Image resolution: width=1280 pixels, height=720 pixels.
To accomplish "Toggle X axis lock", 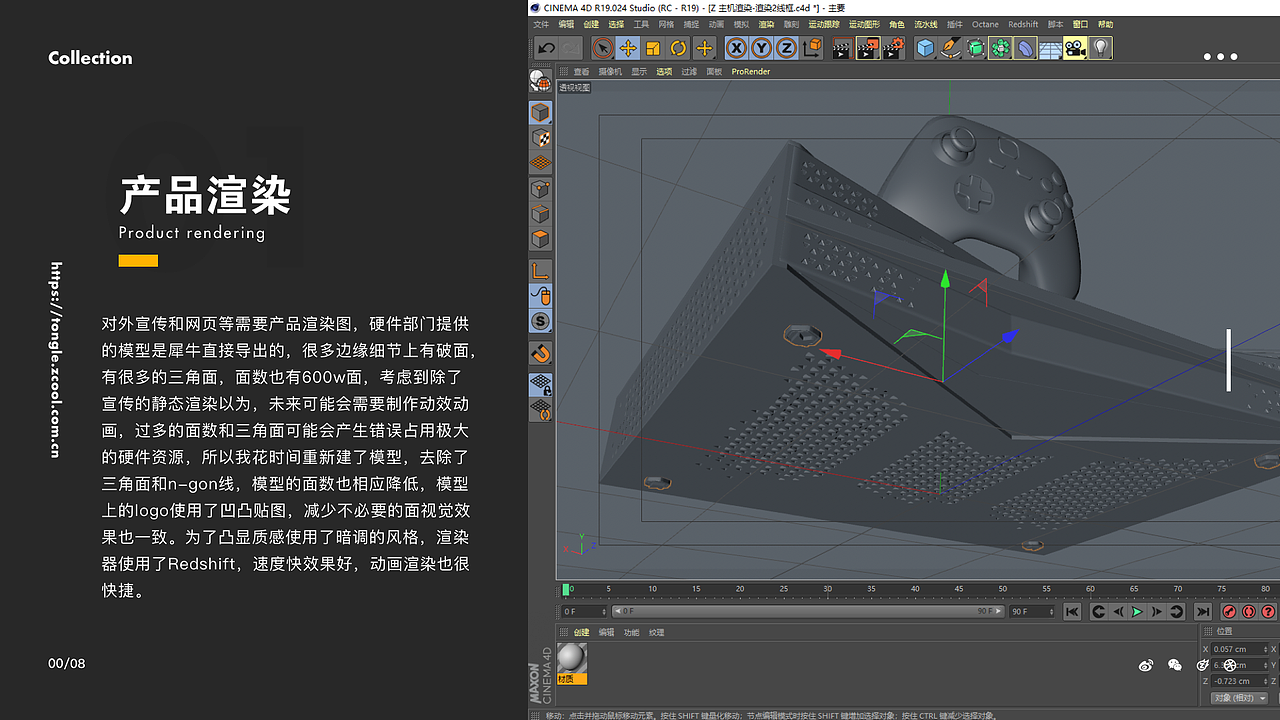I will tap(736, 48).
